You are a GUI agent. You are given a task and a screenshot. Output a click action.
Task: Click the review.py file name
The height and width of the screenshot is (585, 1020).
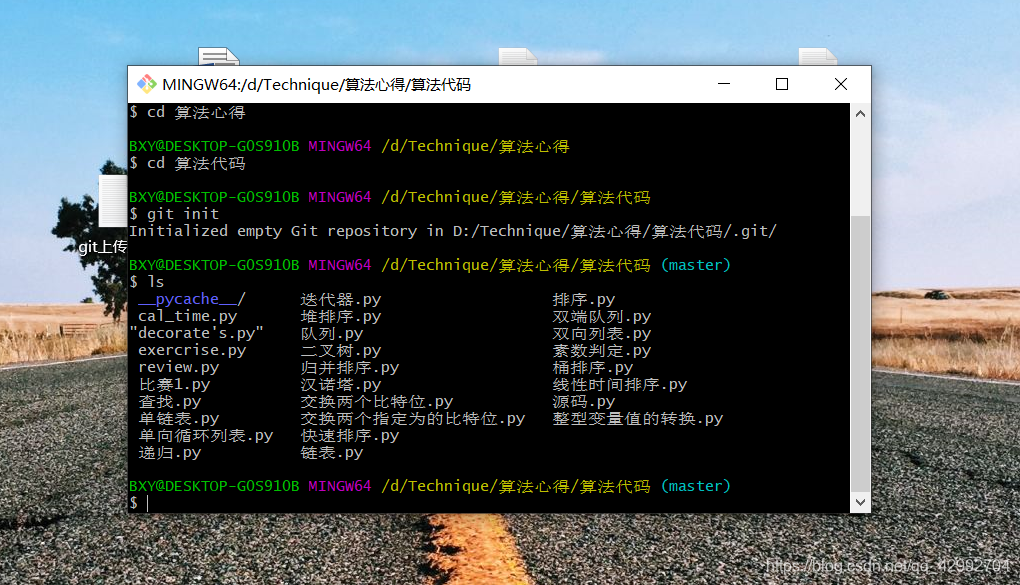178,367
